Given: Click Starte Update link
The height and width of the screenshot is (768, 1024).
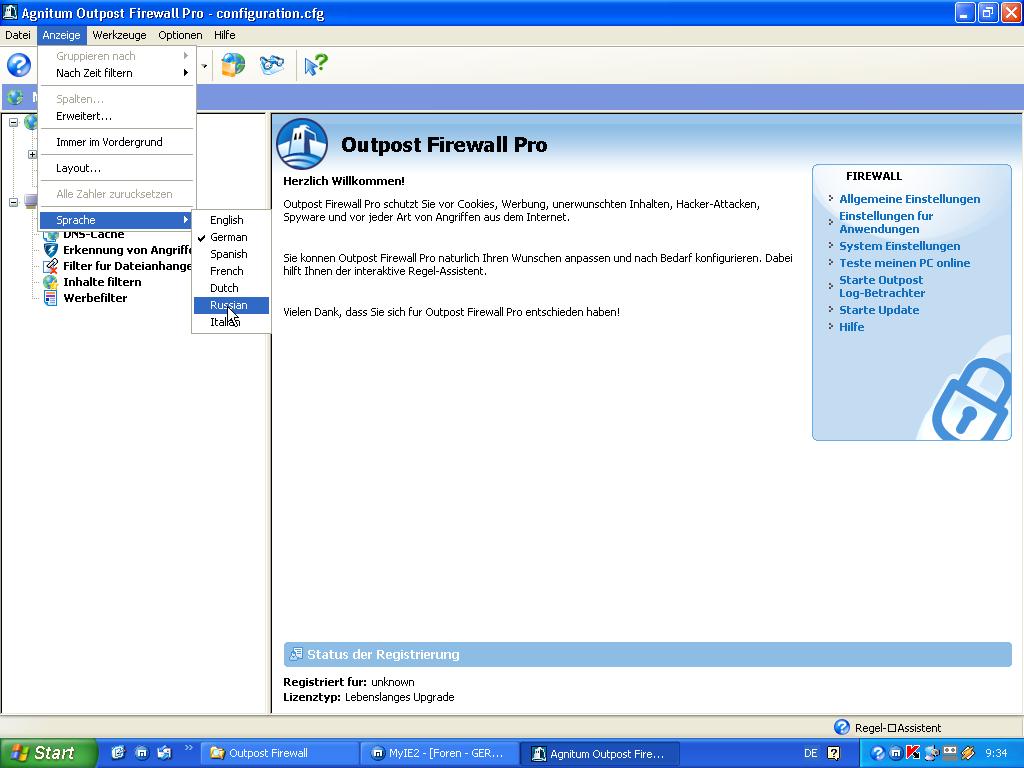Looking at the screenshot, I should coord(879,310).
